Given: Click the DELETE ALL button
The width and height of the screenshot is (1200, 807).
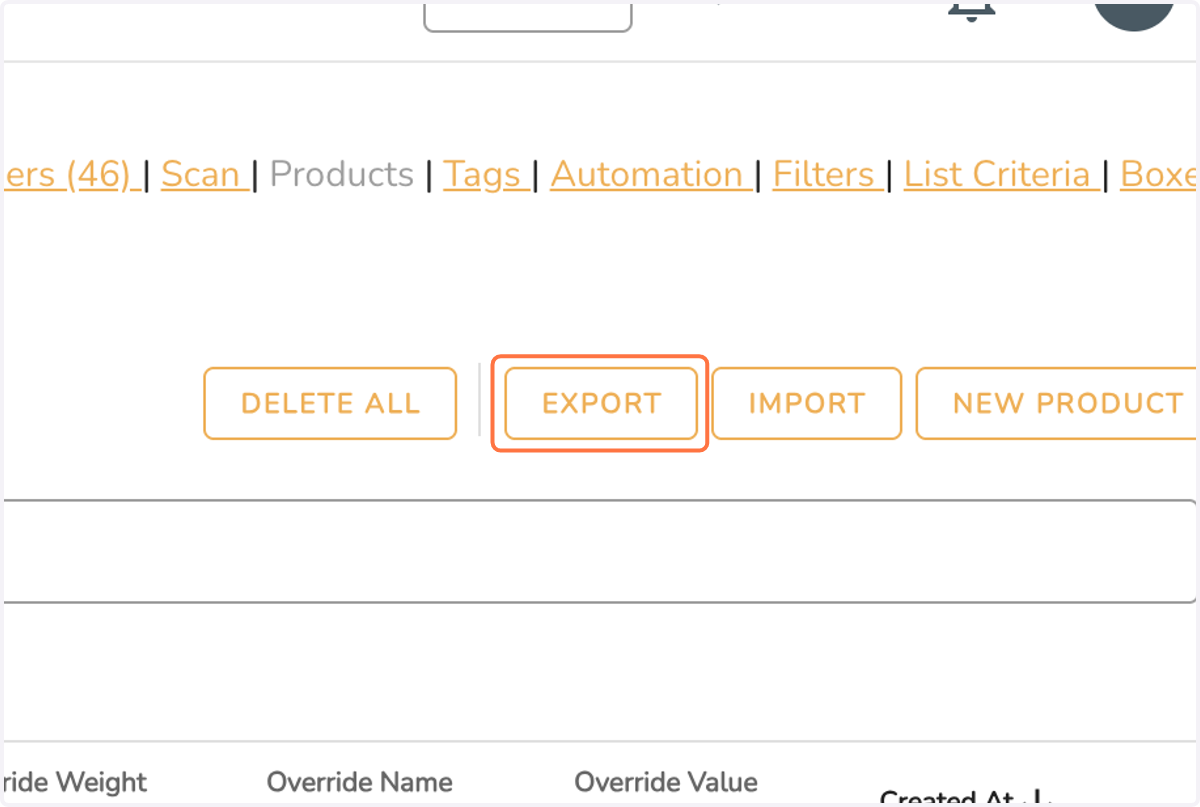Looking at the screenshot, I should click(x=330, y=404).
